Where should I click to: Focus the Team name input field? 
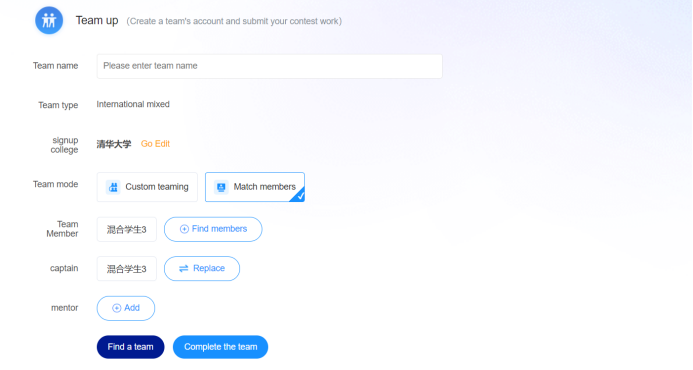tap(270, 66)
